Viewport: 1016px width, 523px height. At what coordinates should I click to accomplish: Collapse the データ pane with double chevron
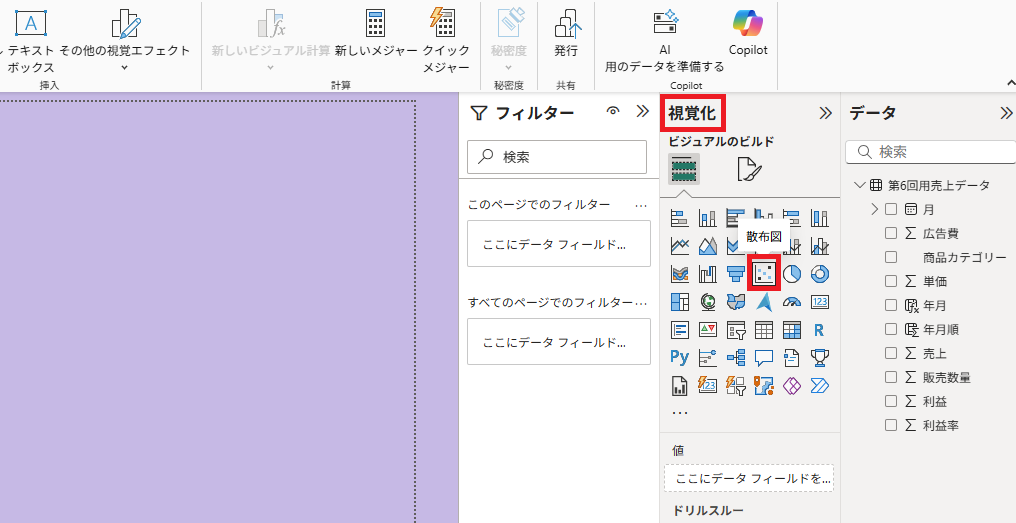click(1006, 113)
